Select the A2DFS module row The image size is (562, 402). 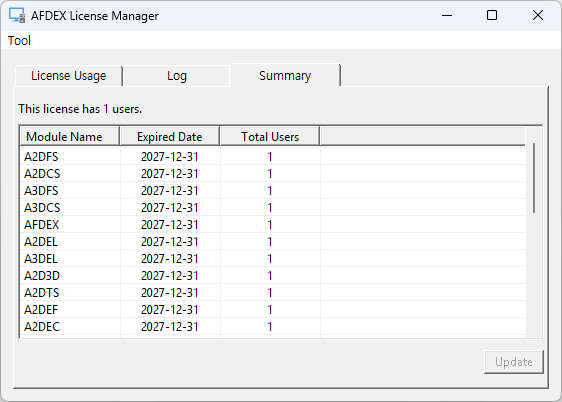[272, 157]
